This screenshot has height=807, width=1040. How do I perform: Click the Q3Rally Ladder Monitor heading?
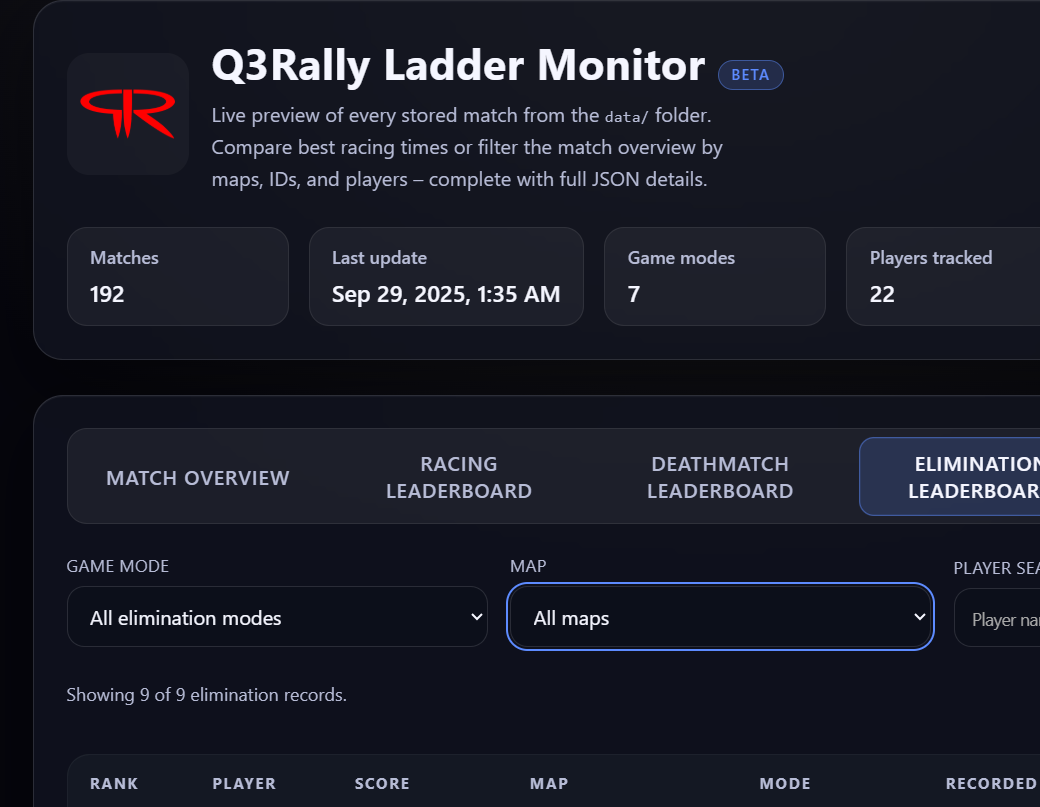458,66
